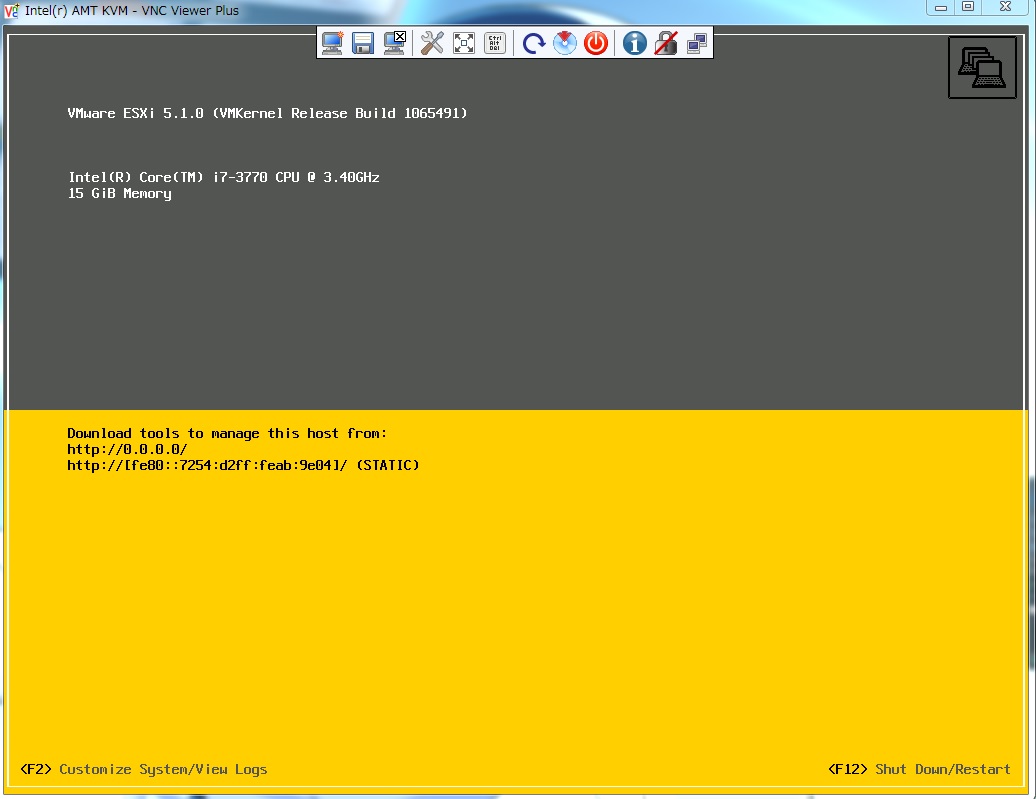The height and width of the screenshot is (799, 1036).
Task: Click the Intel Core i7-3770 CPU text
Action: 224,177
